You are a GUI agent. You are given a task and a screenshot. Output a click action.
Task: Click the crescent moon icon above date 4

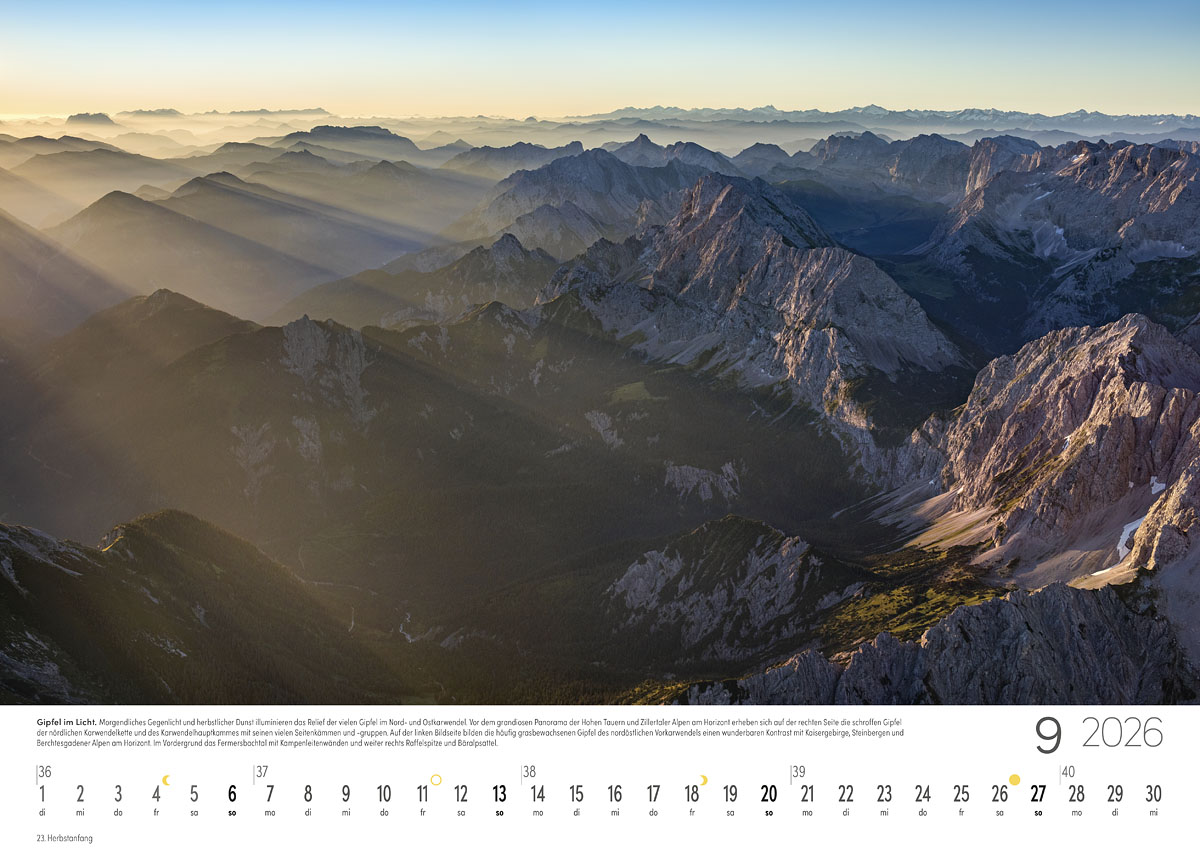(166, 780)
